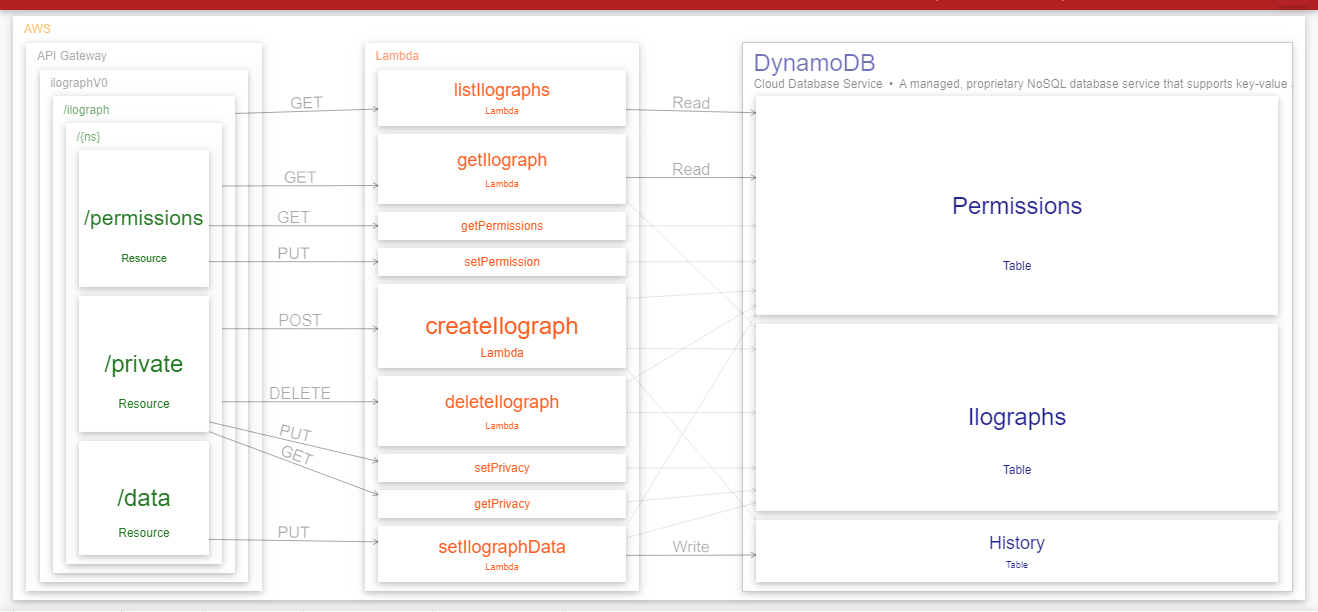The height and width of the screenshot is (612, 1318).
Task: Expand the DynamoDB service group
Action: tap(816, 62)
